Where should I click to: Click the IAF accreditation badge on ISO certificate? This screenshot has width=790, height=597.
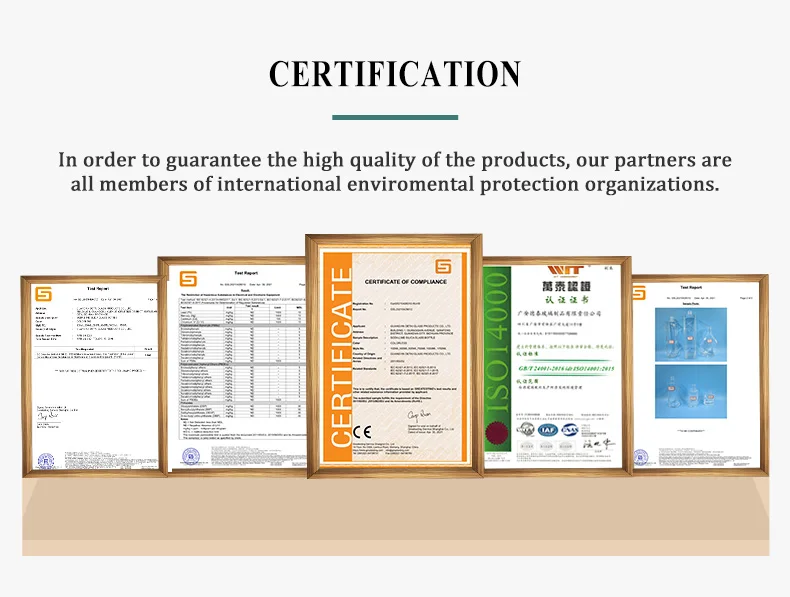tap(548, 430)
